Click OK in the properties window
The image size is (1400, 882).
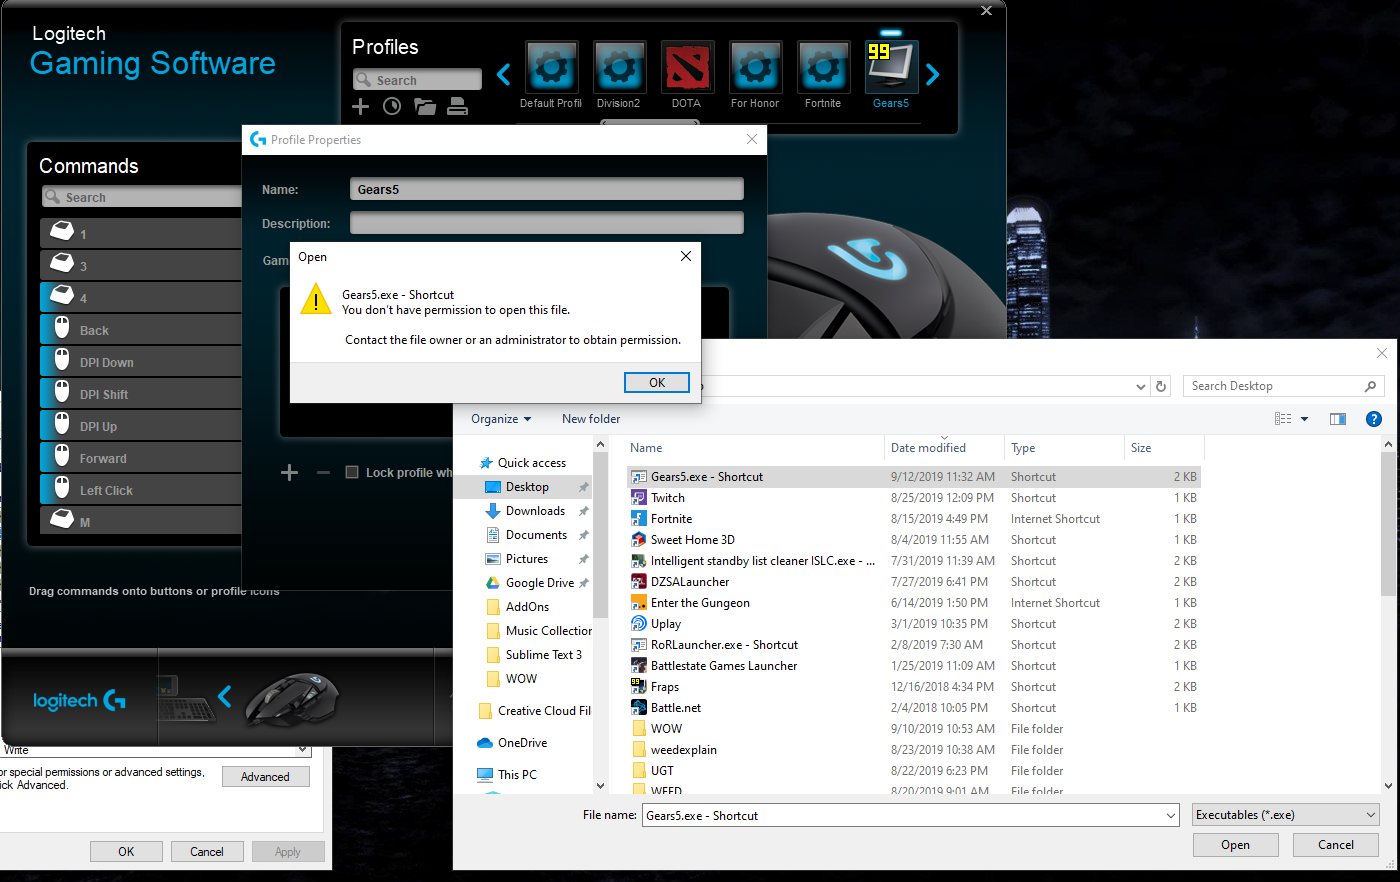pos(126,852)
